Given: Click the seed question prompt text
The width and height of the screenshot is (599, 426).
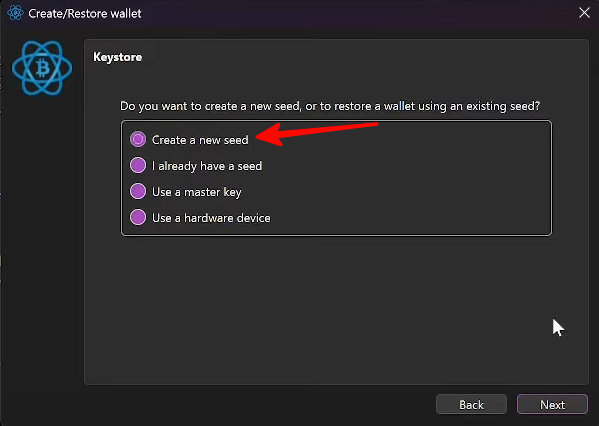Looking at the screenshot, I should click(330, 106).
